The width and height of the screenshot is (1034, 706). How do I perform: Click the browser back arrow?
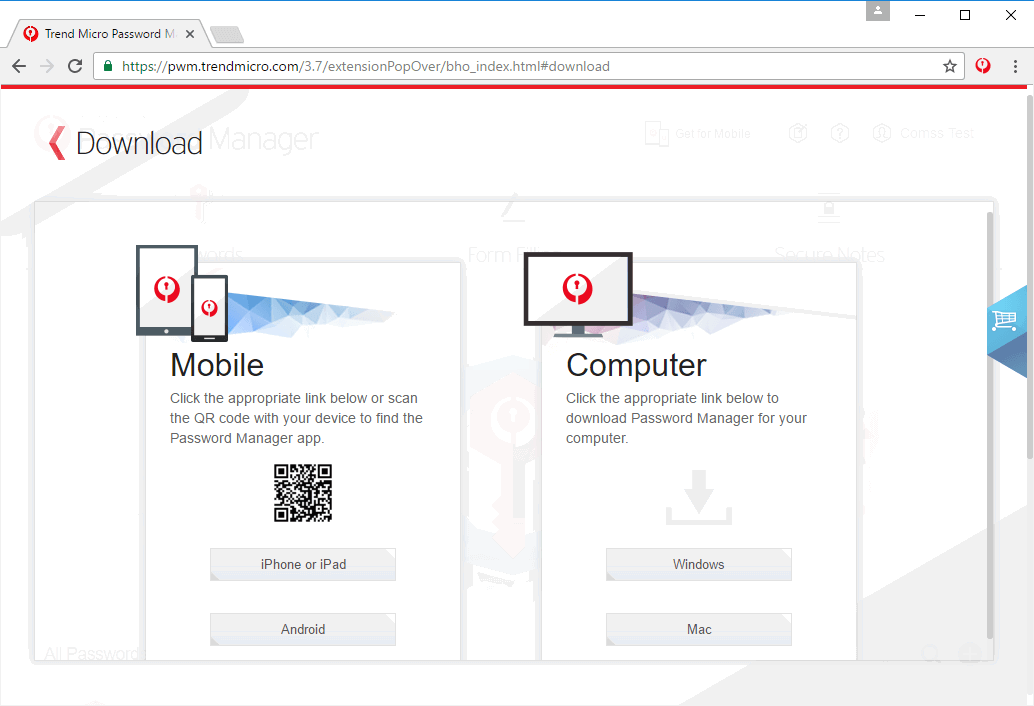click(x=19, y=66)
